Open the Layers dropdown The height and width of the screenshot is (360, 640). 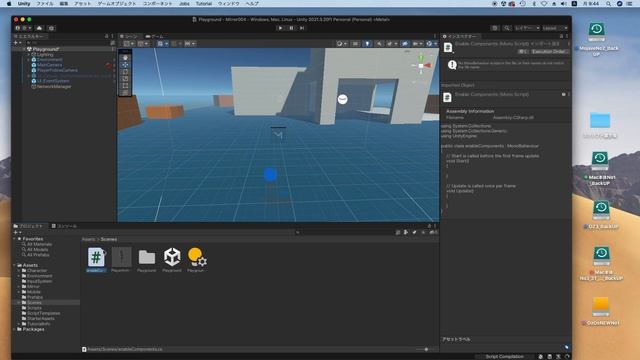[x=527, y=28]
